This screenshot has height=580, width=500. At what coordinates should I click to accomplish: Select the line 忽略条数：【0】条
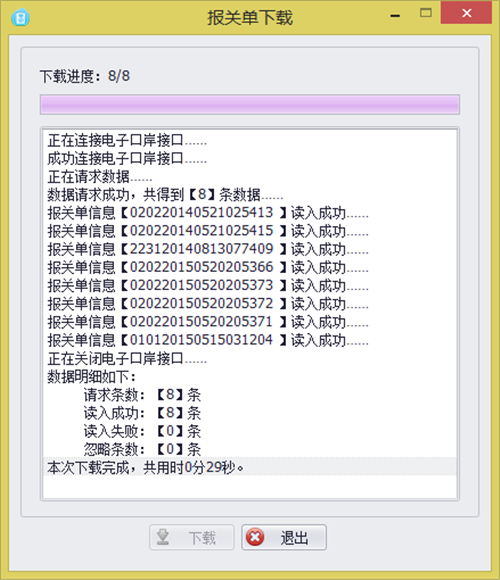coord(142,449)
